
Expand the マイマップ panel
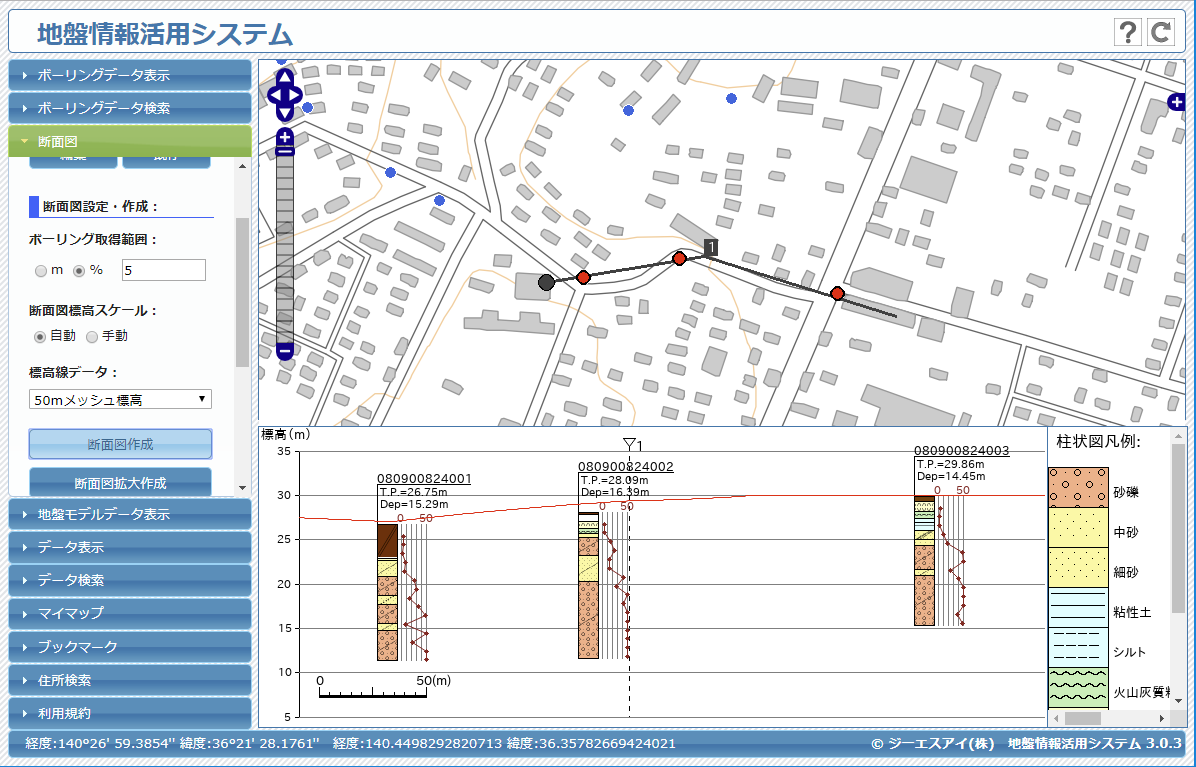130,613
